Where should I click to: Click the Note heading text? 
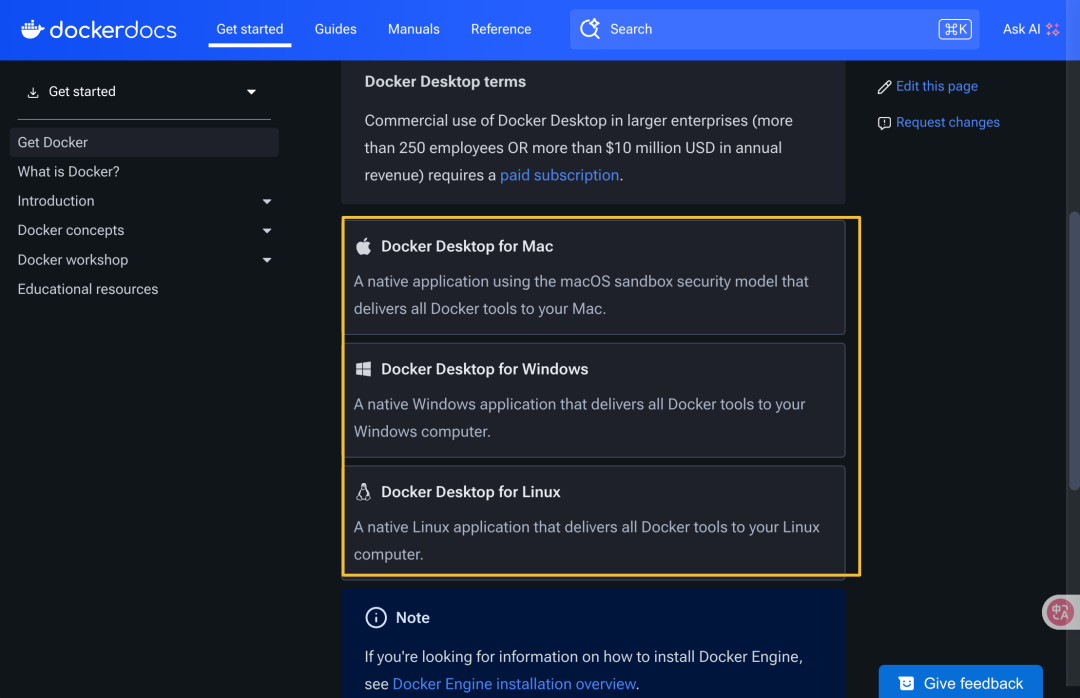[x=413, y=617]
